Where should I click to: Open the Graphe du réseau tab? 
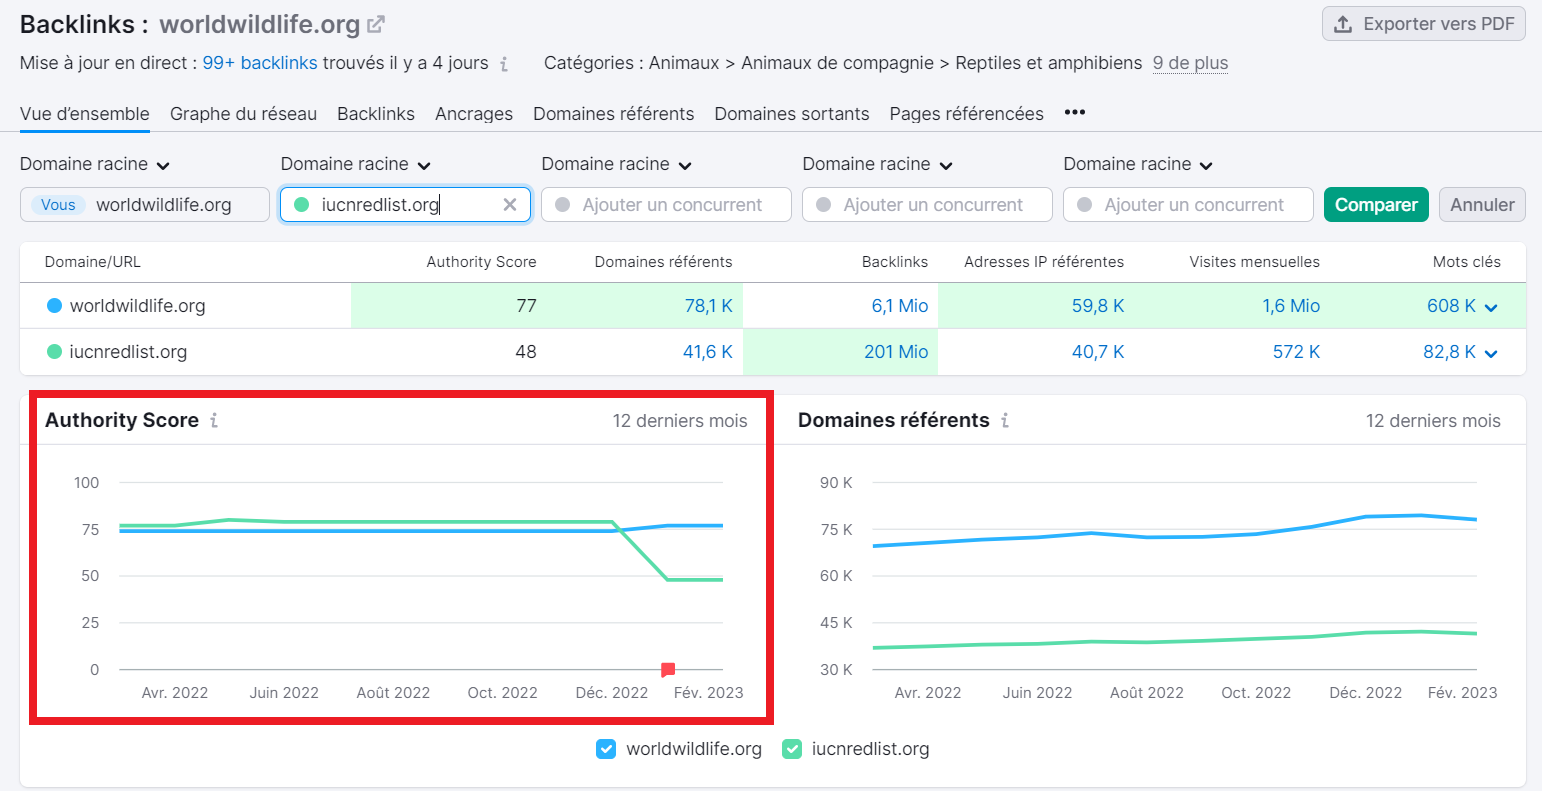click(x=243, y=114)
